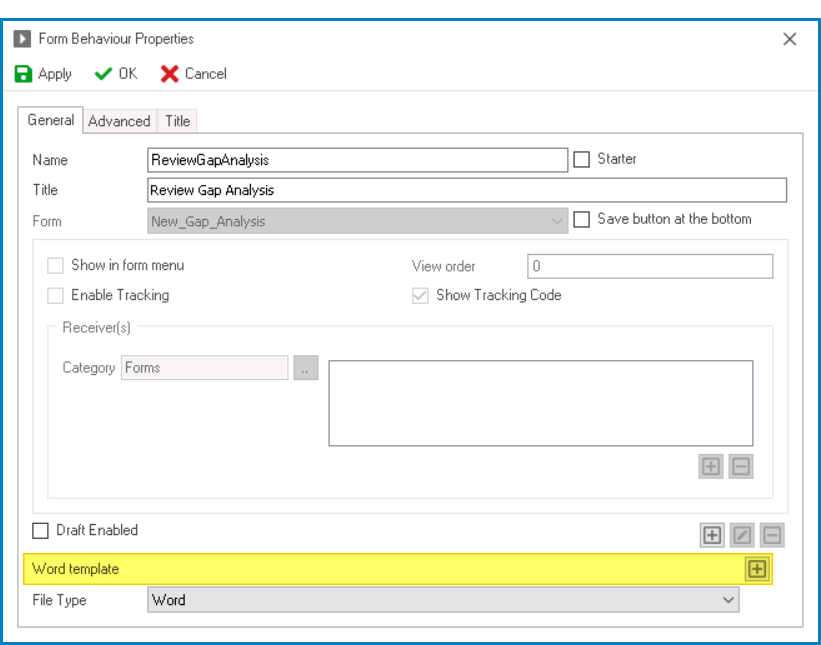
Task: Tick the Show in form menu checkbox
Action: (x=56, y=266)
